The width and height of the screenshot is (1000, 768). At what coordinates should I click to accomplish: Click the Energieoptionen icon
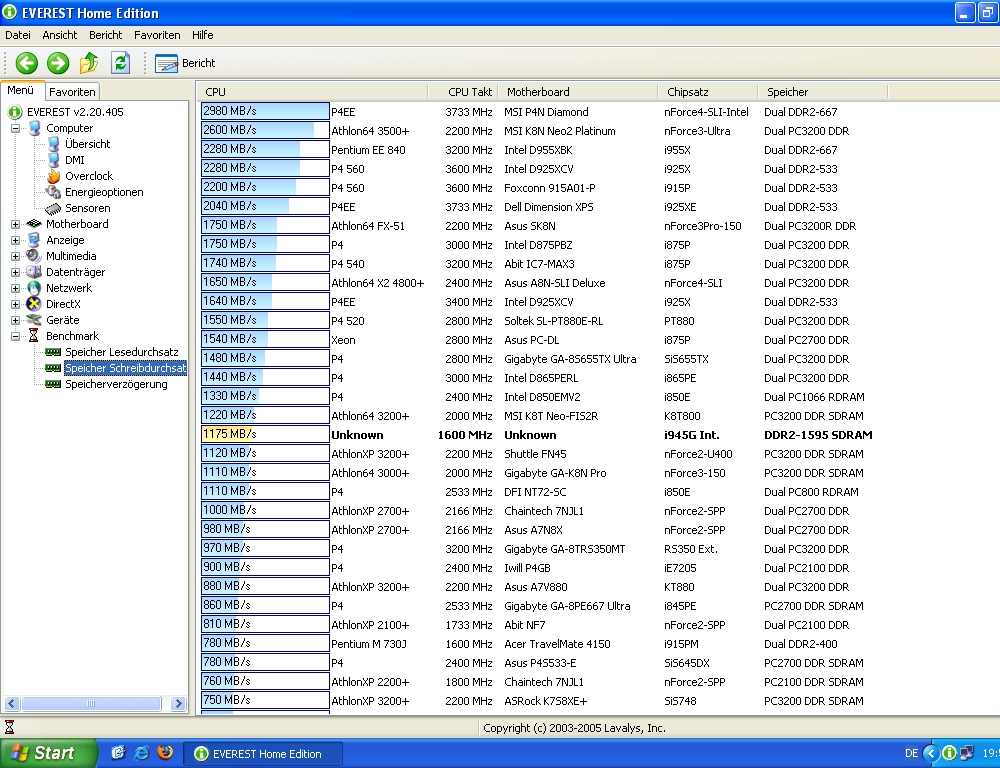point(54,192)
